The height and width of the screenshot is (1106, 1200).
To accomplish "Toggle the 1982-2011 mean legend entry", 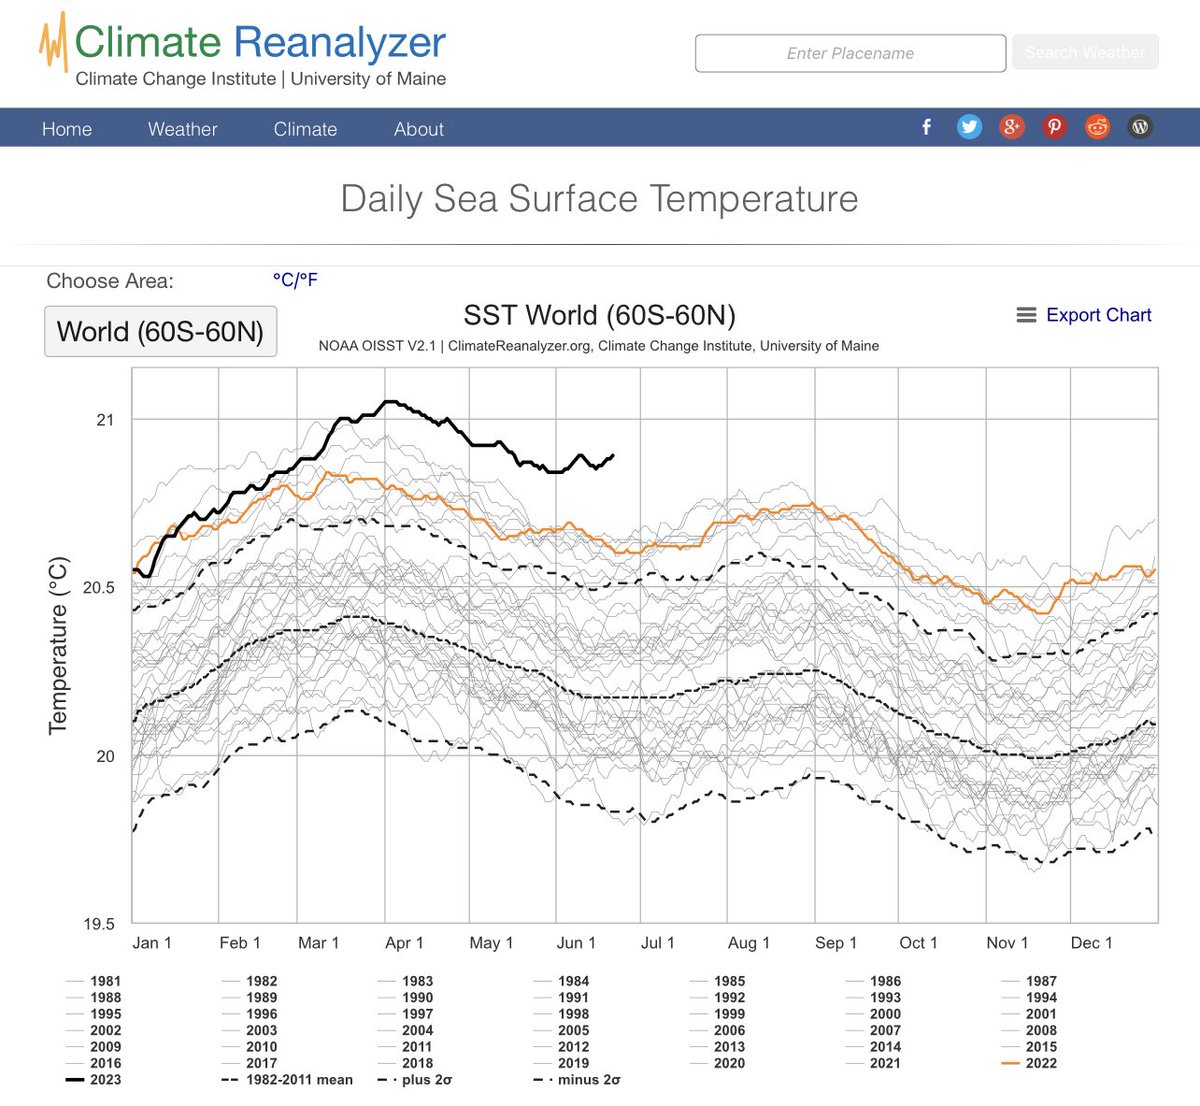I will pos(287,1079).
